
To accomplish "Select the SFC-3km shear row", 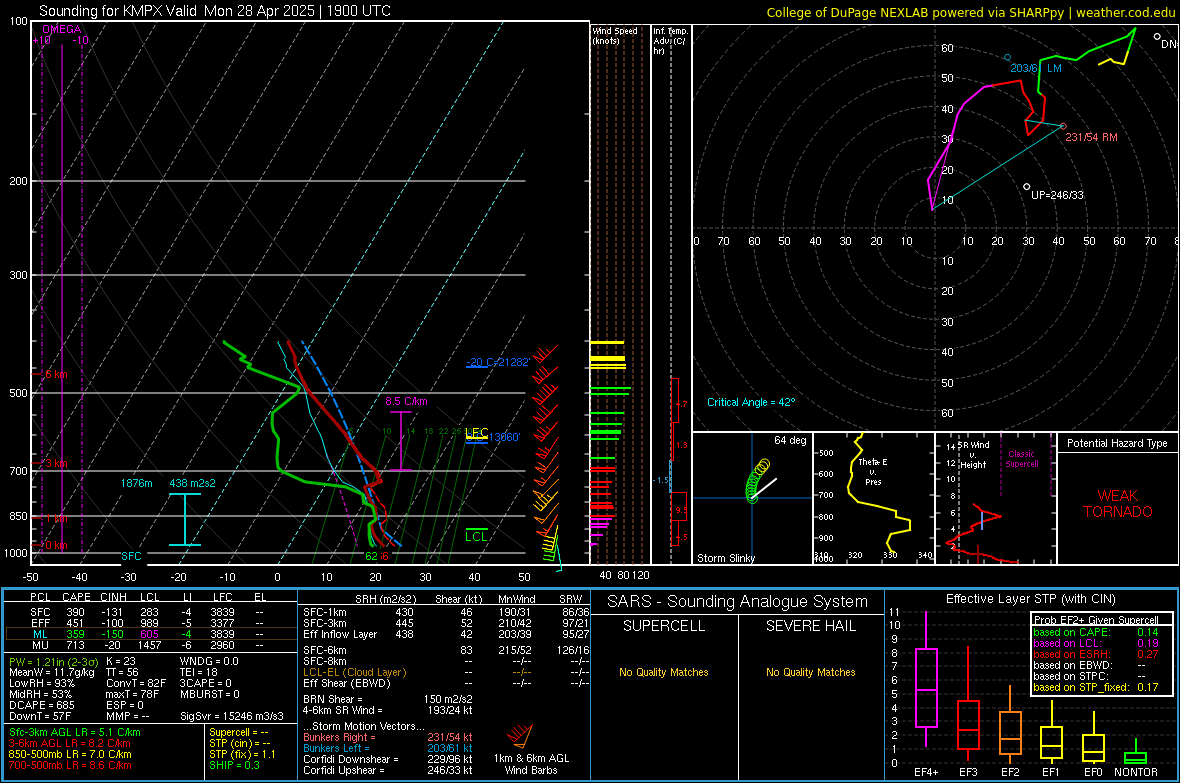I will 446,623.
